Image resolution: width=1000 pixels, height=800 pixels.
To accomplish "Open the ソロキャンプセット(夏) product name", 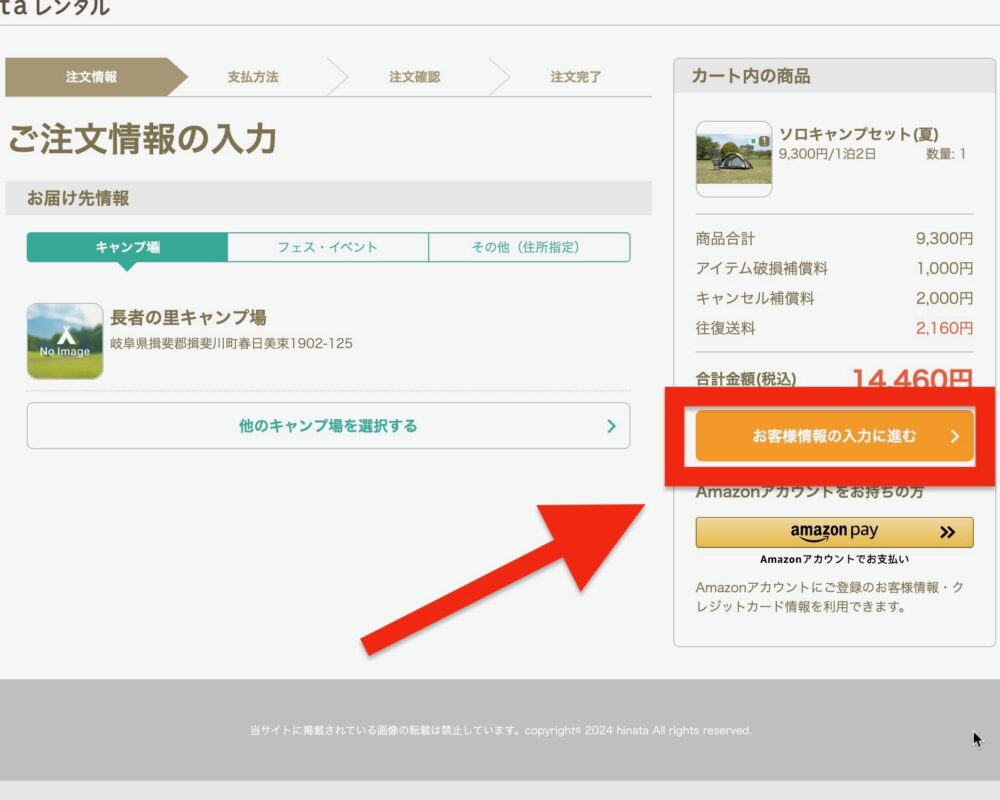I will pos(858,135).
